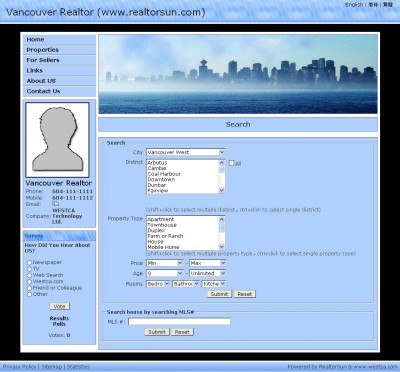Click the email icon beside Email label
This screenshot has height=372, width=400.
(x=55, y=204)
